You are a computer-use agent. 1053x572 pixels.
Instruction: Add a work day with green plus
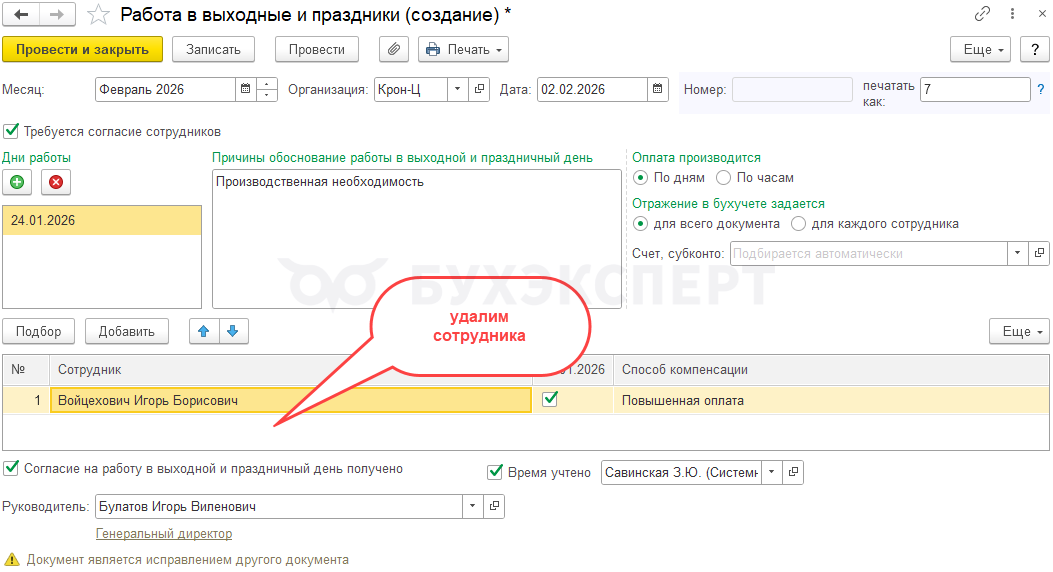click(x=17, y=182)
